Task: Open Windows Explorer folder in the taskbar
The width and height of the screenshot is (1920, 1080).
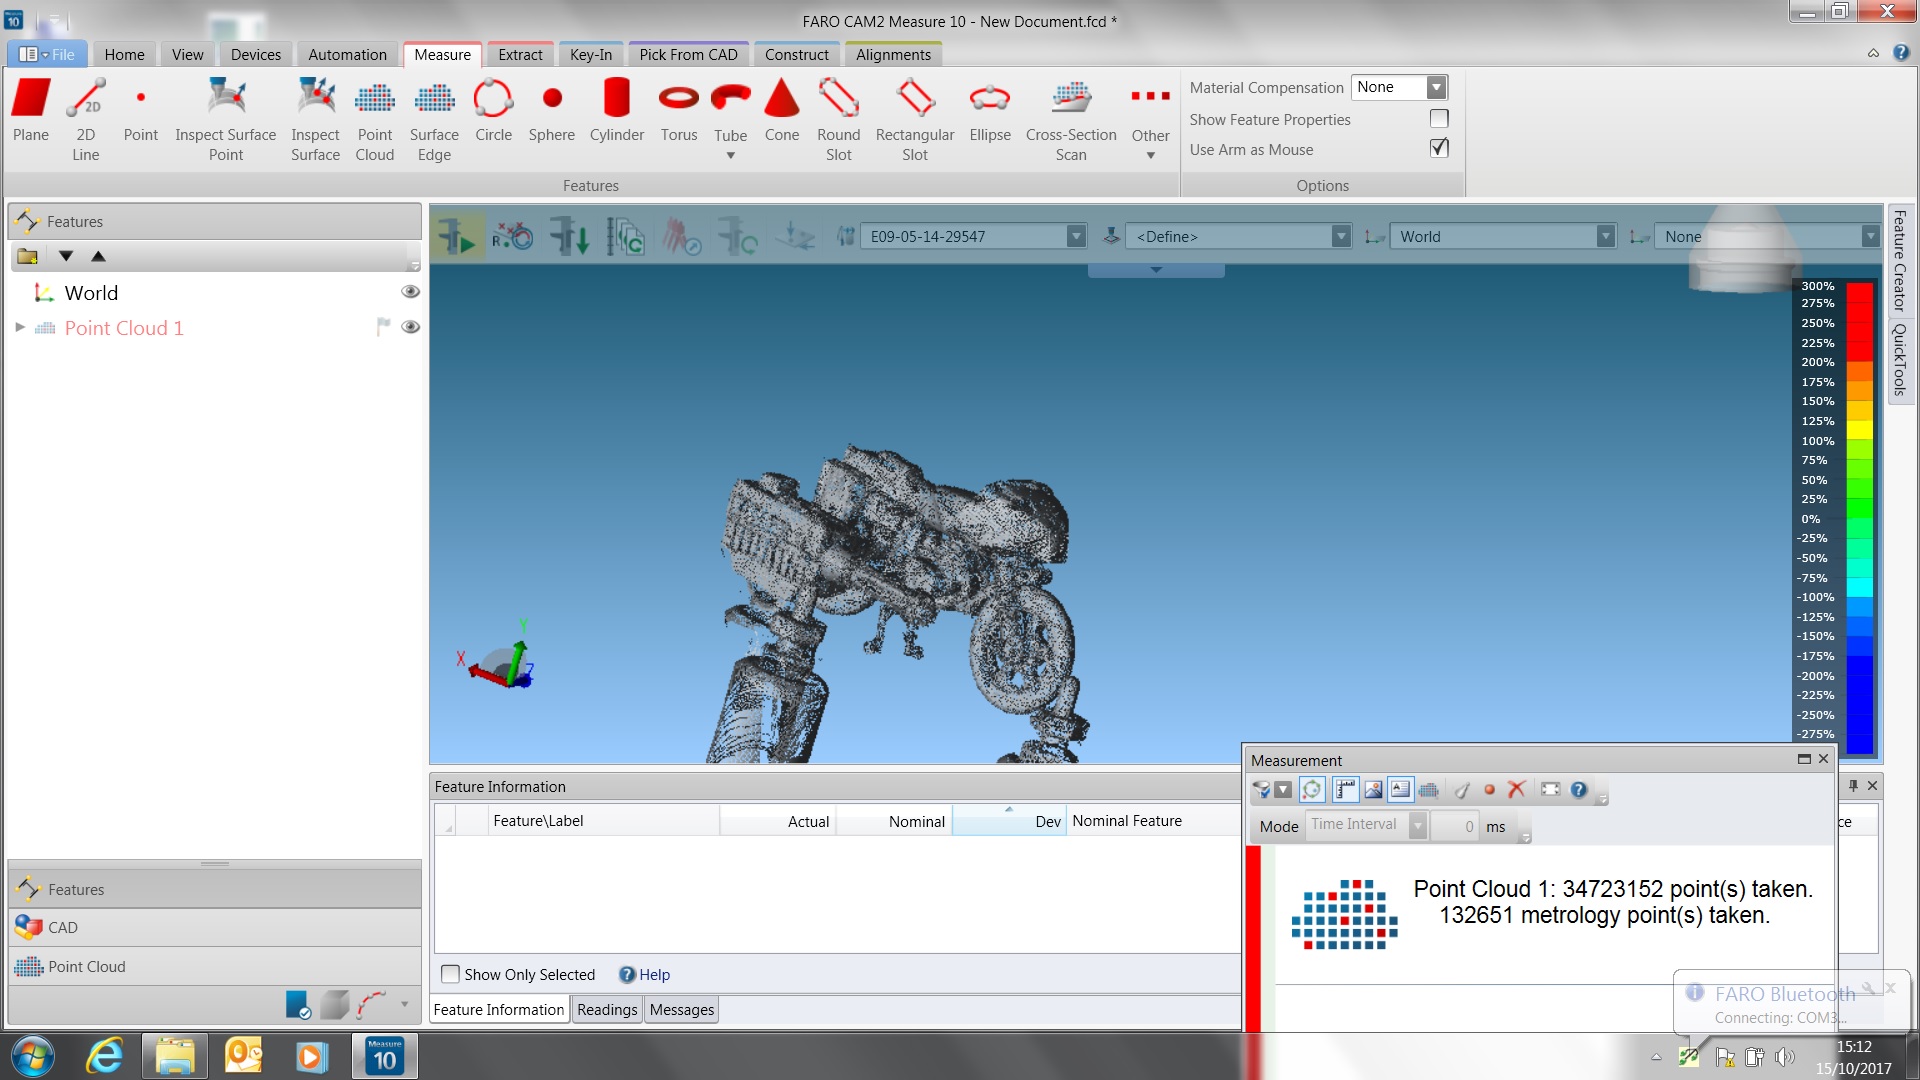Action: click(175, 1056)
